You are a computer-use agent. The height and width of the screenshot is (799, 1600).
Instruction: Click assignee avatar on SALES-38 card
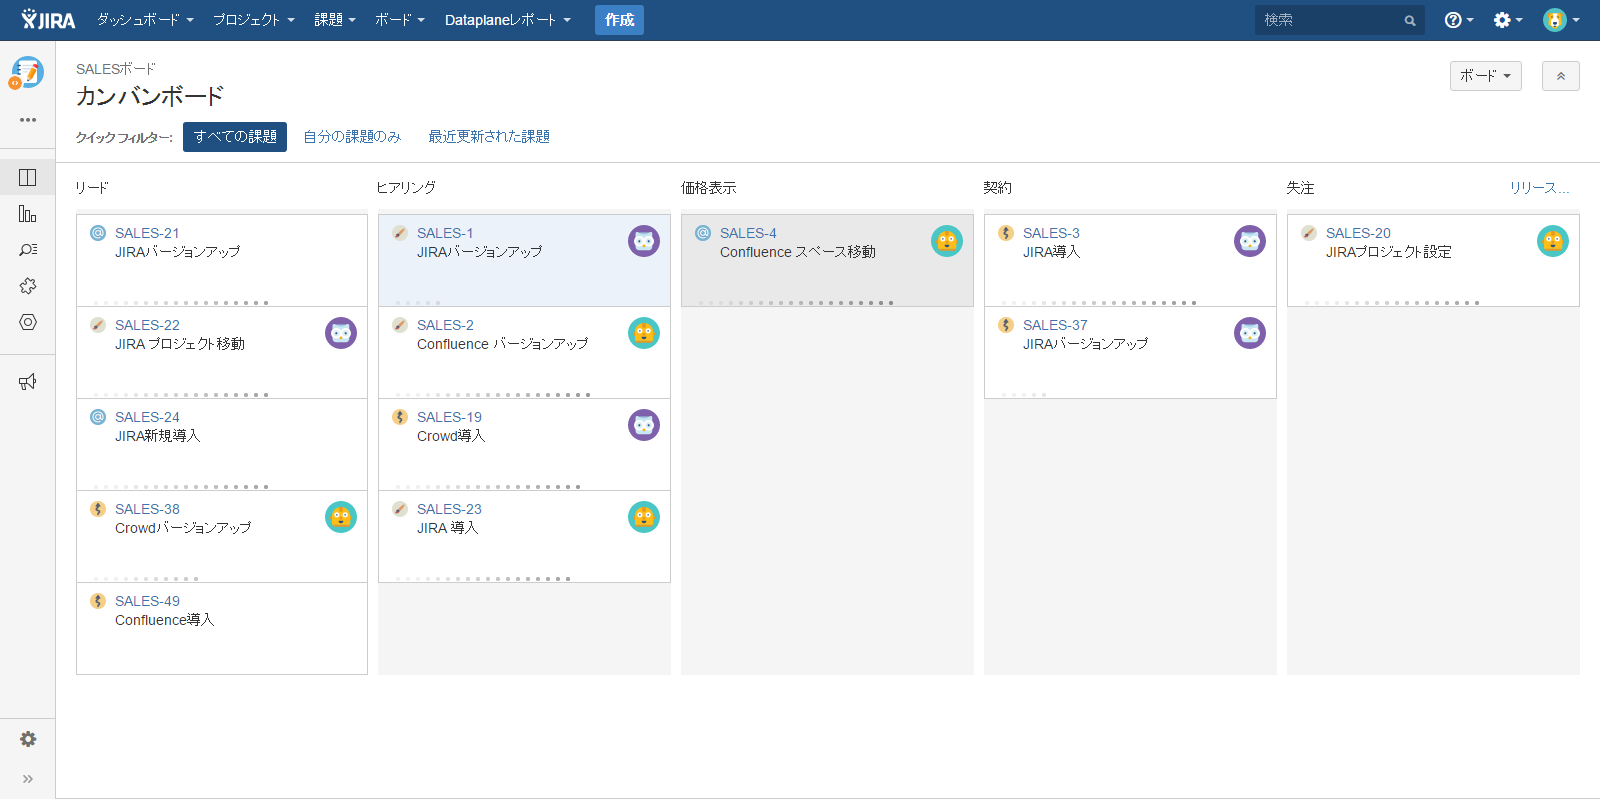(x=341, y=517)
